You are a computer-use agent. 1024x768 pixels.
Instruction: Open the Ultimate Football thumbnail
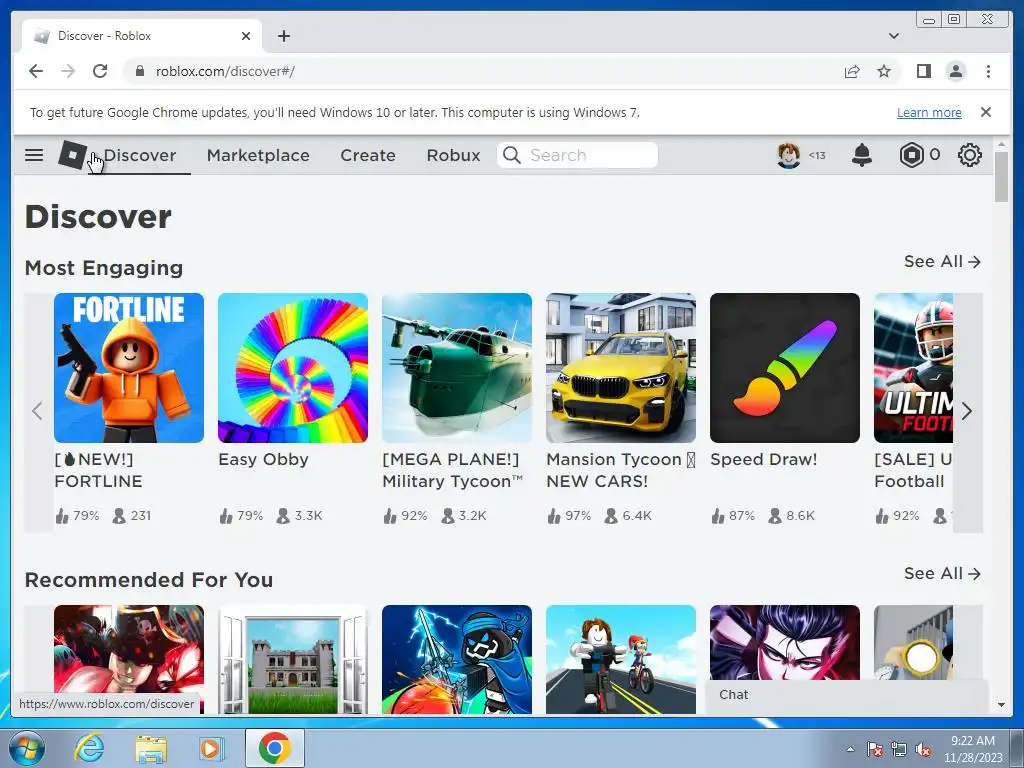click(913, 368)
